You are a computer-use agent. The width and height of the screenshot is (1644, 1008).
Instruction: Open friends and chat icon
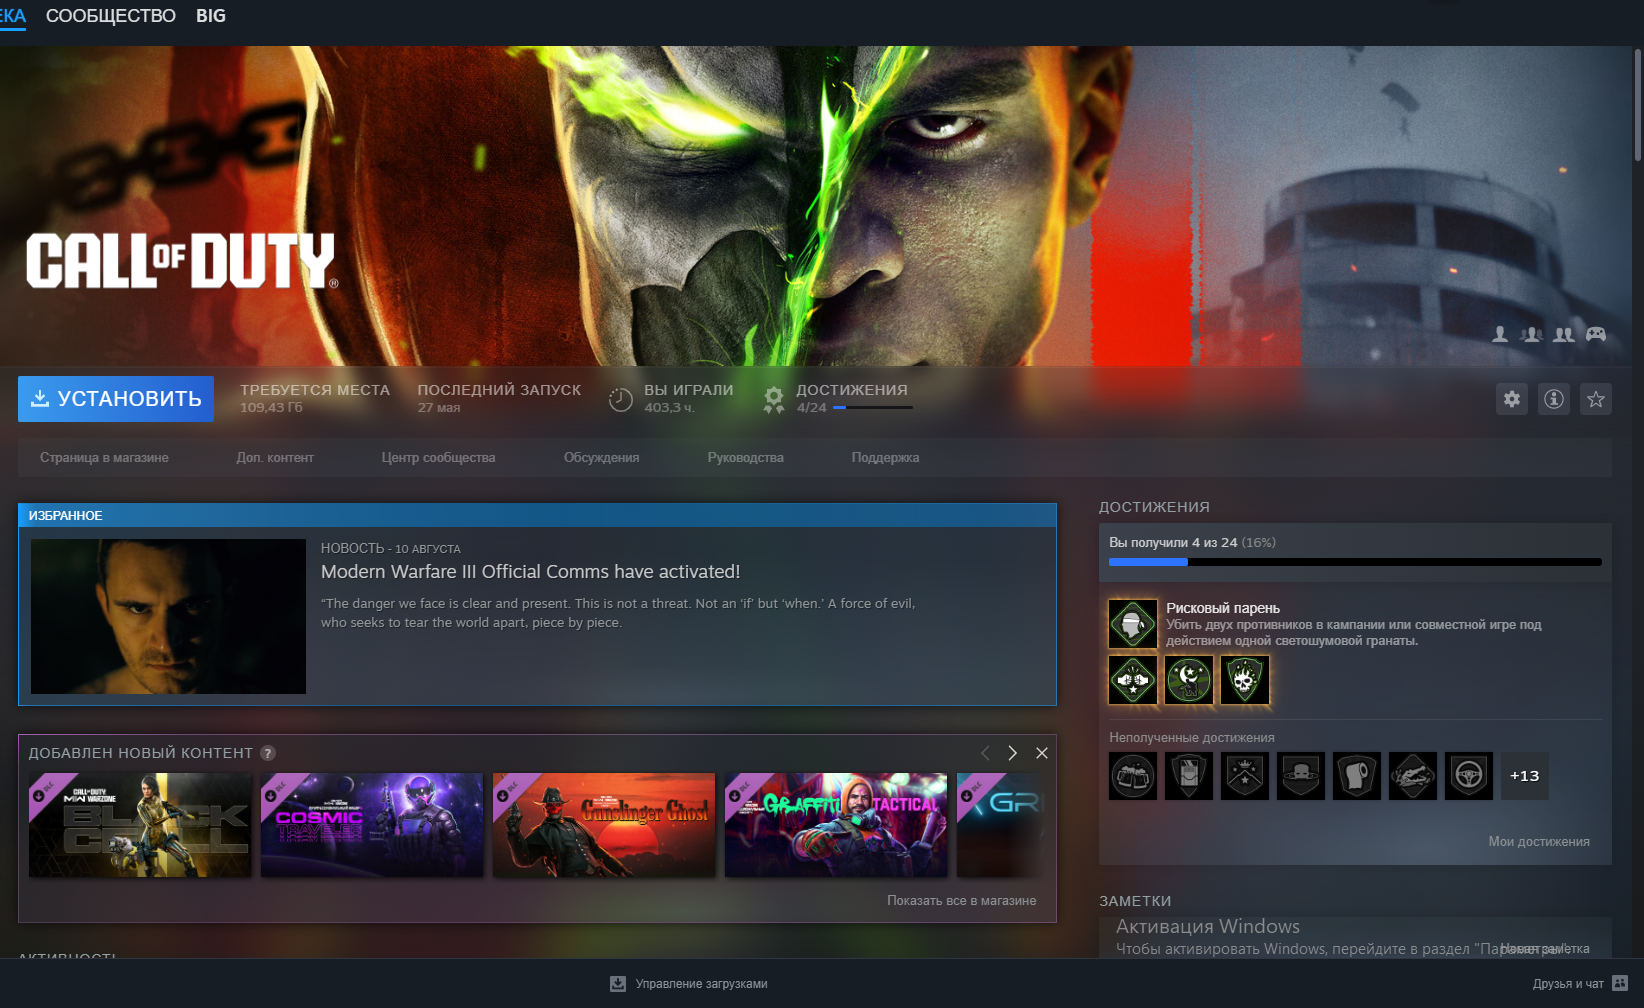coord(1620,984)
